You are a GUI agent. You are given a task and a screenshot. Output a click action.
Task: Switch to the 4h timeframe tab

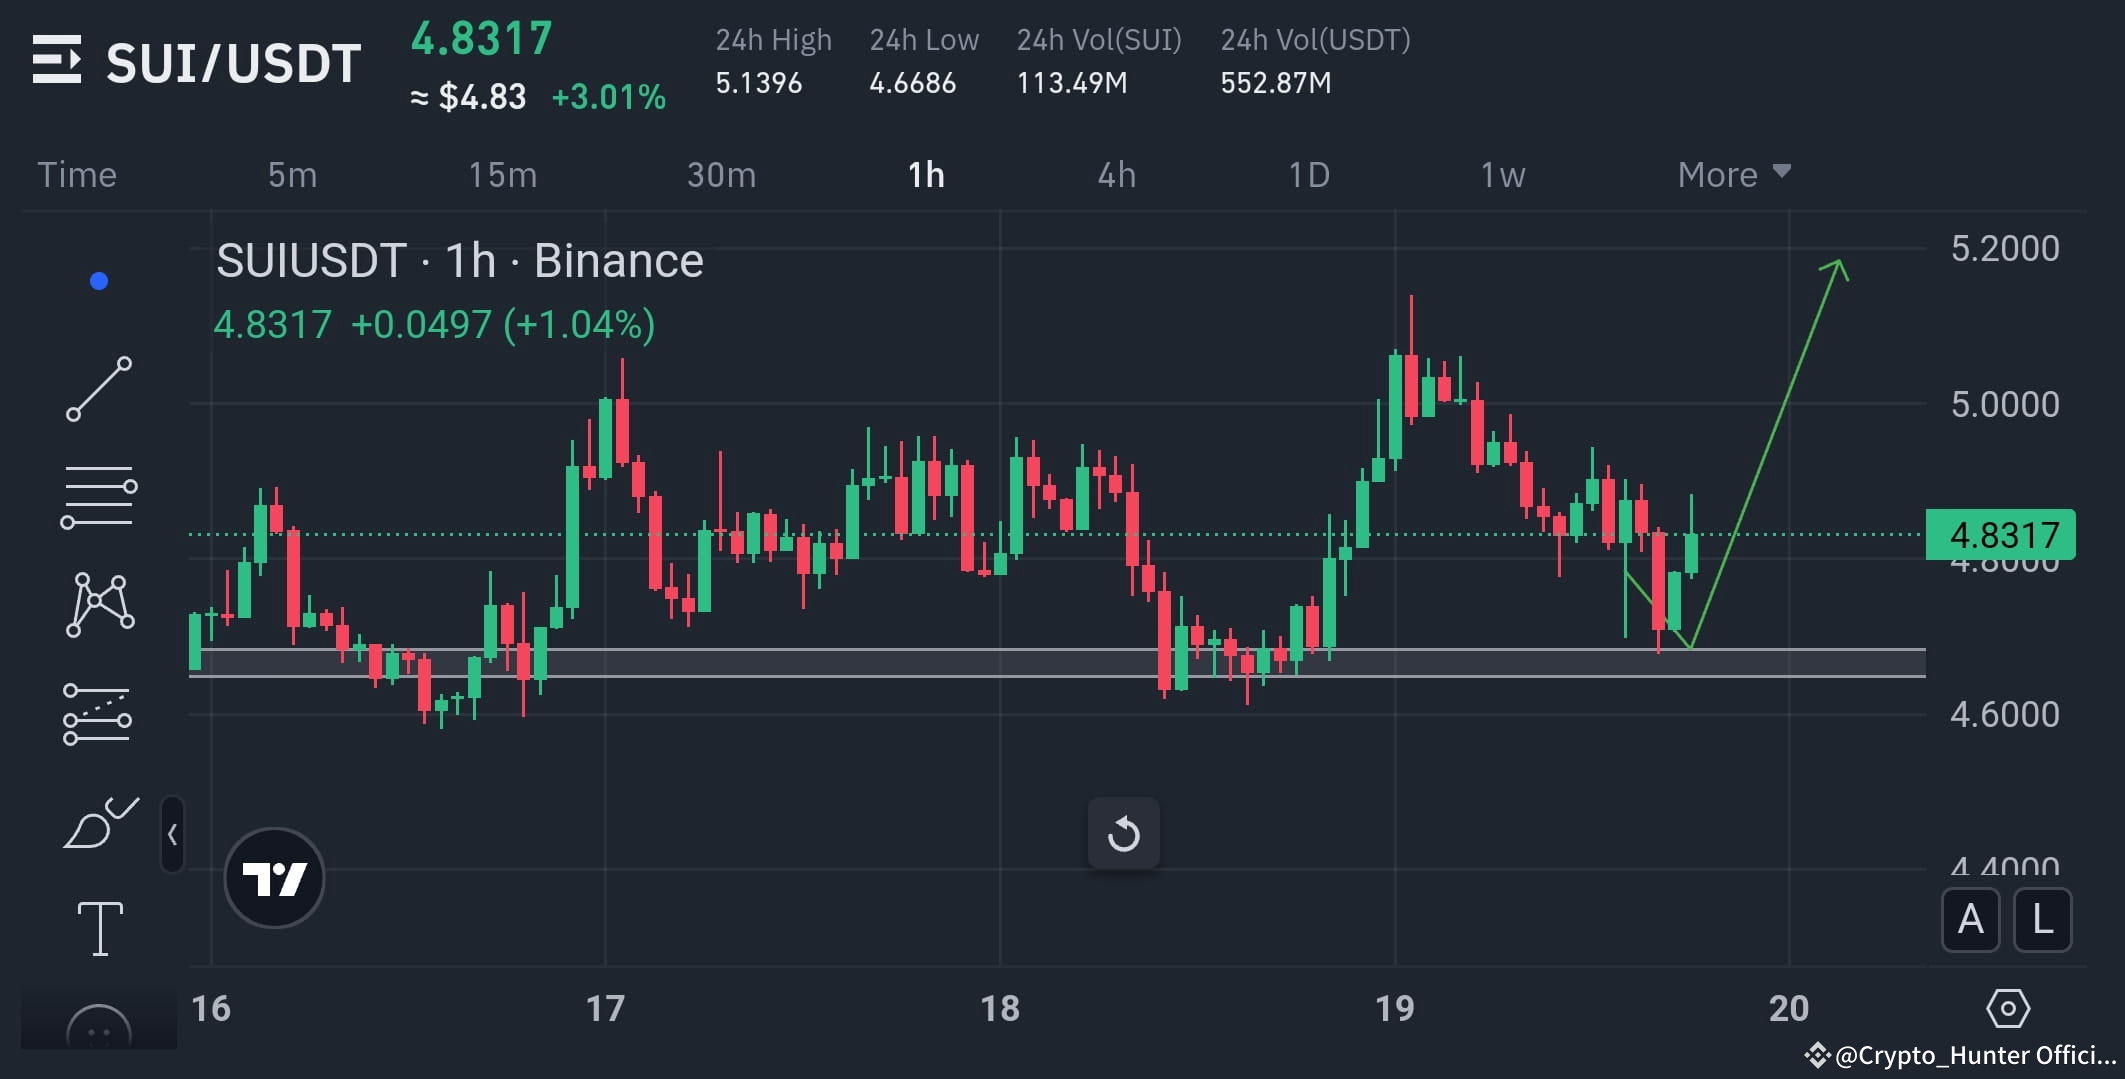click(1118, 174)
